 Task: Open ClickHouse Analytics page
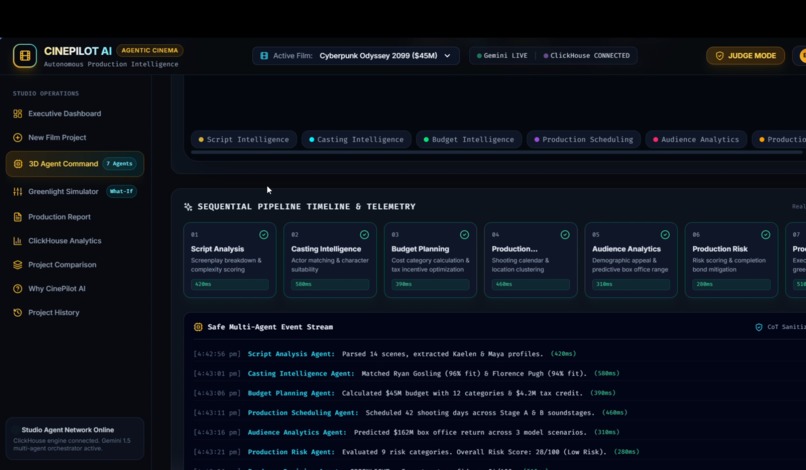[x=75, y=241]
